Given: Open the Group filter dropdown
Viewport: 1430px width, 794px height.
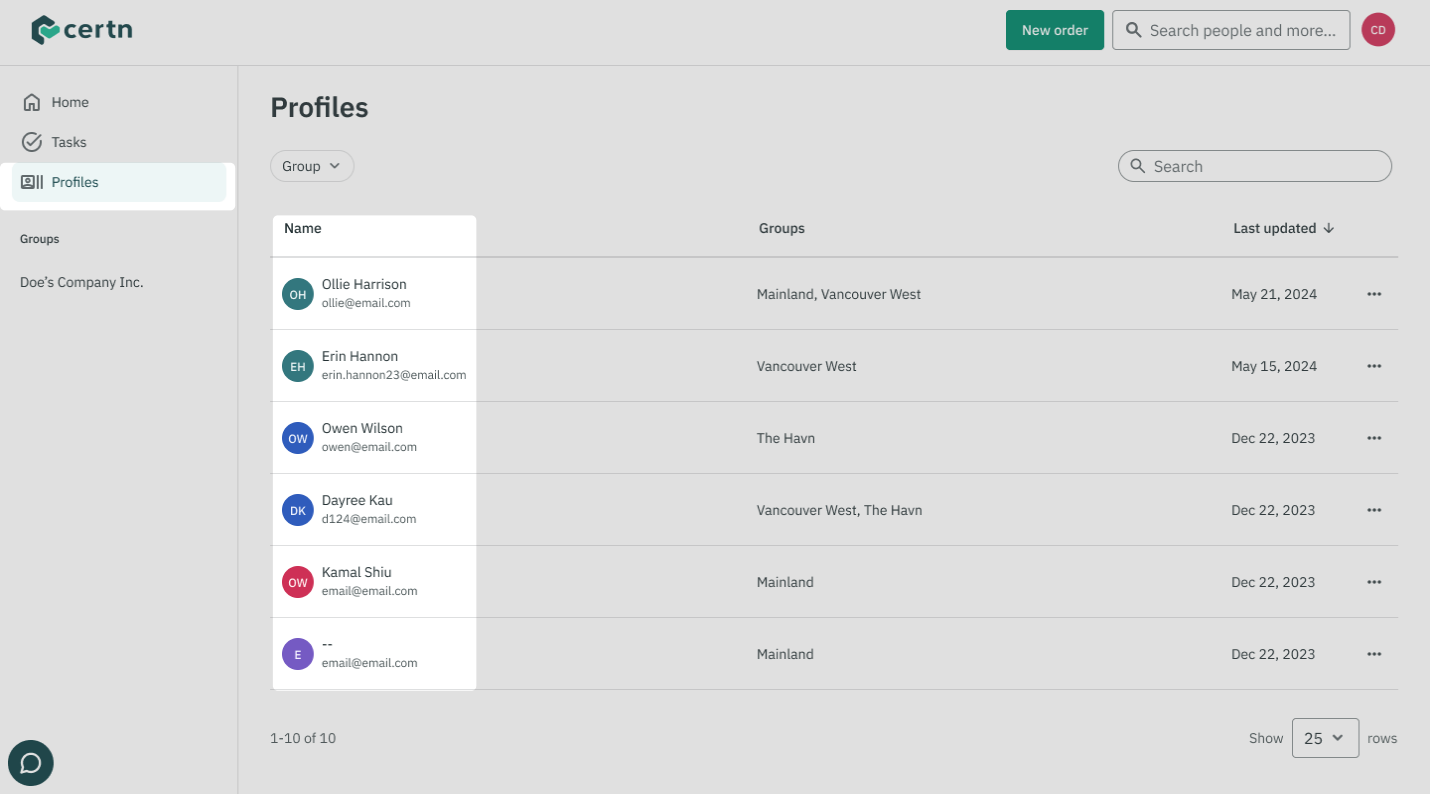Looking at the screenshot, I should tap(311, 166).
